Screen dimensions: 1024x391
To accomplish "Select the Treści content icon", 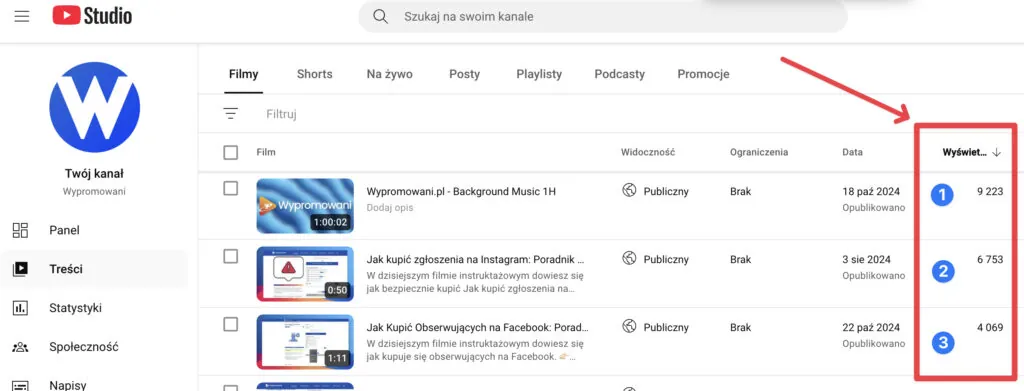I will tap(20, 269).
